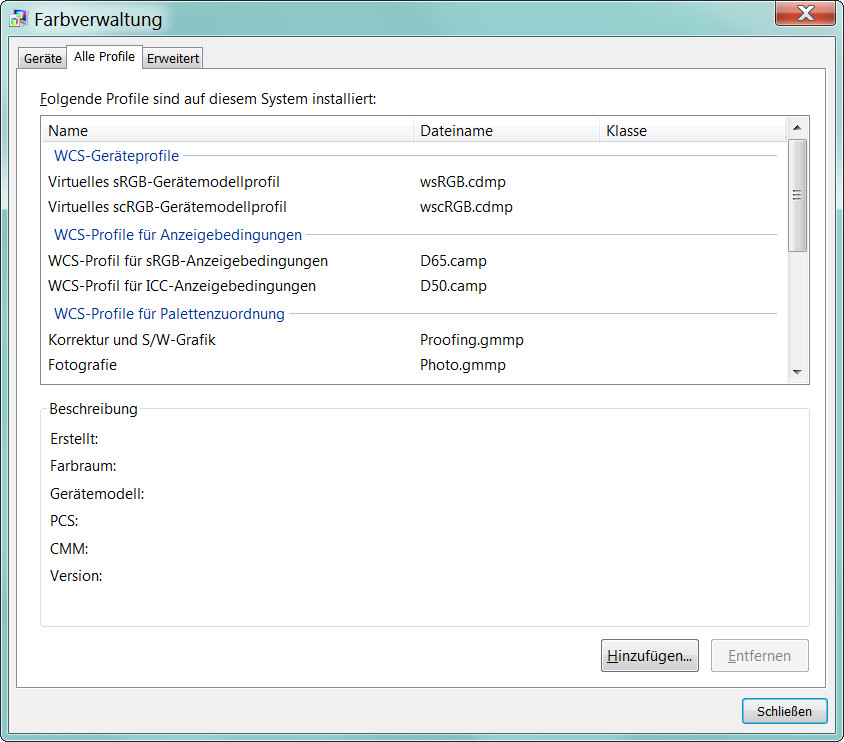
Task: Open the Erweitert tab
Action: [x=173, y=58]
